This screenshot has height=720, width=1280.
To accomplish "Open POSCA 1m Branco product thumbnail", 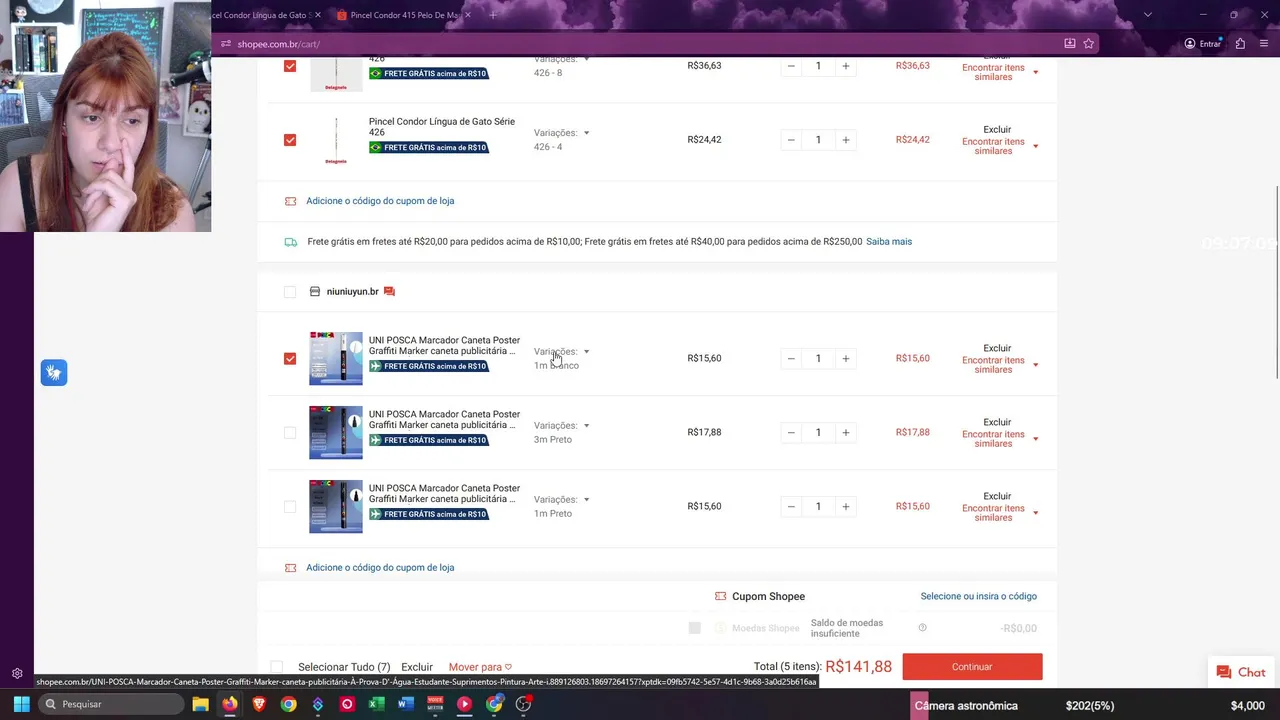I will coord(336,358).
